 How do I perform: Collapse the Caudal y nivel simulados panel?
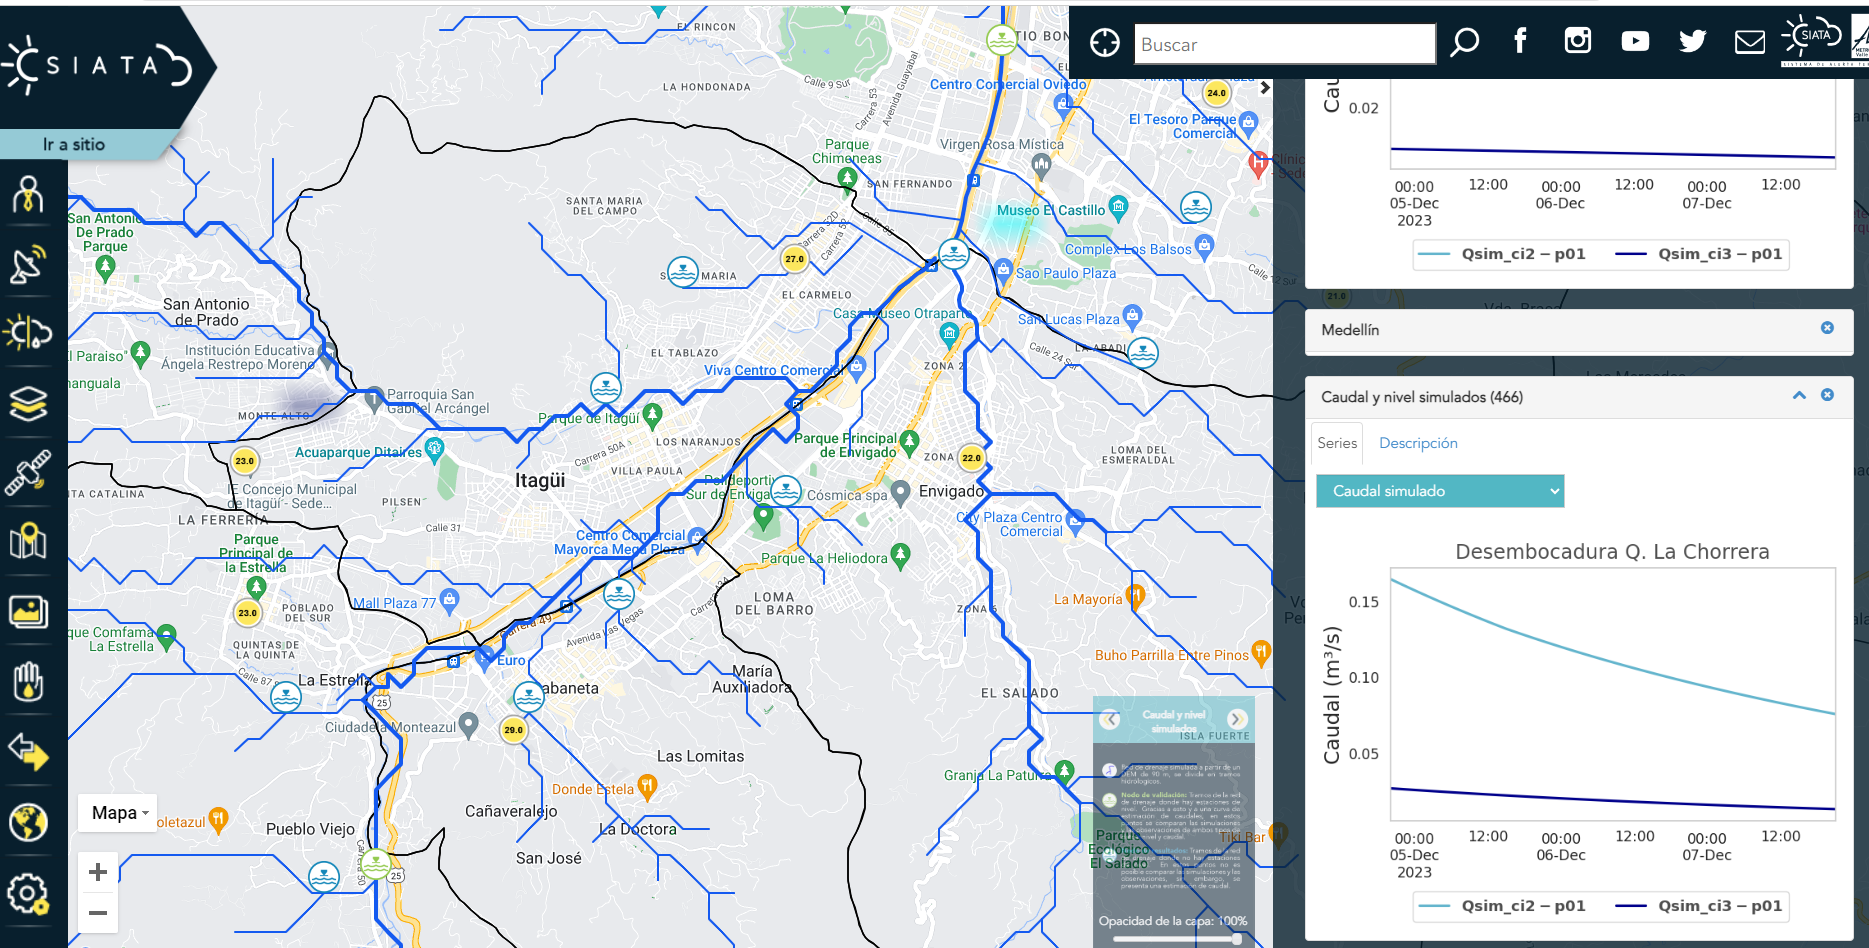point(1799,396)
